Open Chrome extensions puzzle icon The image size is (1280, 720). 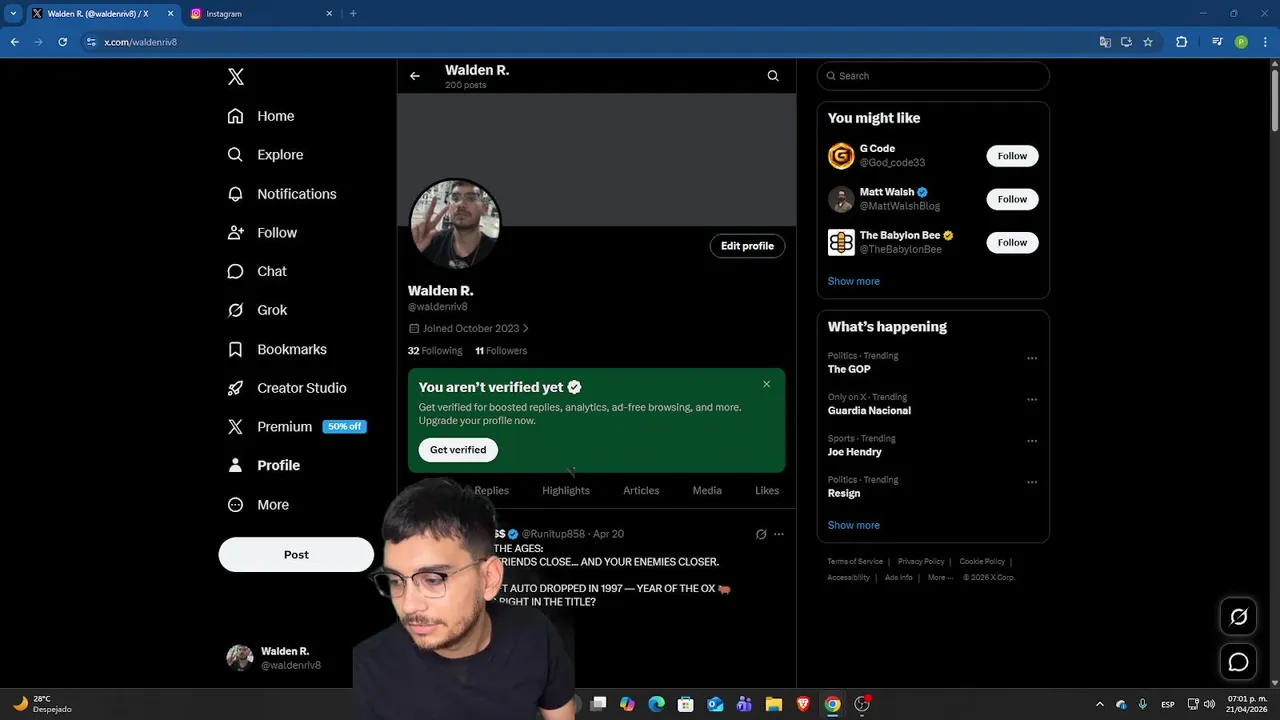(1181, 42)
